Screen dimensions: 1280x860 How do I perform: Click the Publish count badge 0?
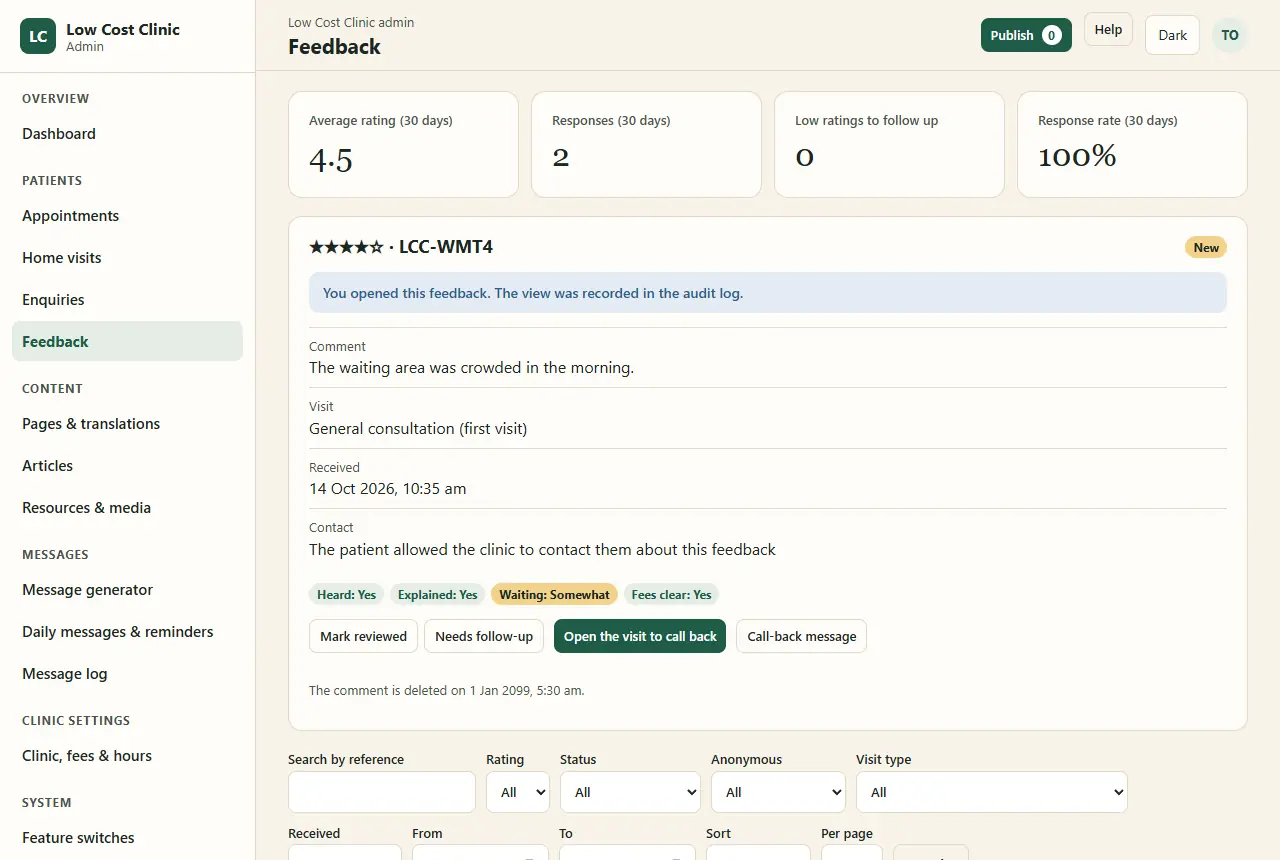[x=1051, y=35]
